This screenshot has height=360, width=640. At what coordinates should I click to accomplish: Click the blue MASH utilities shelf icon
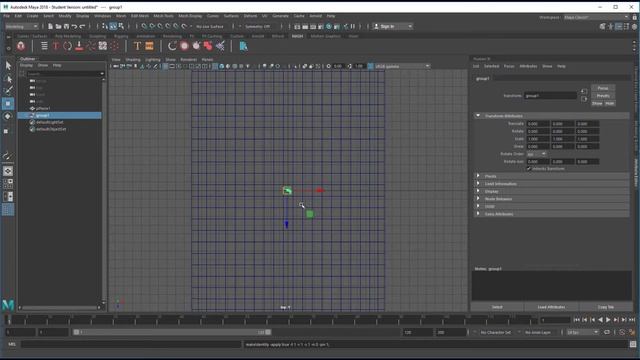click(243, 46)
